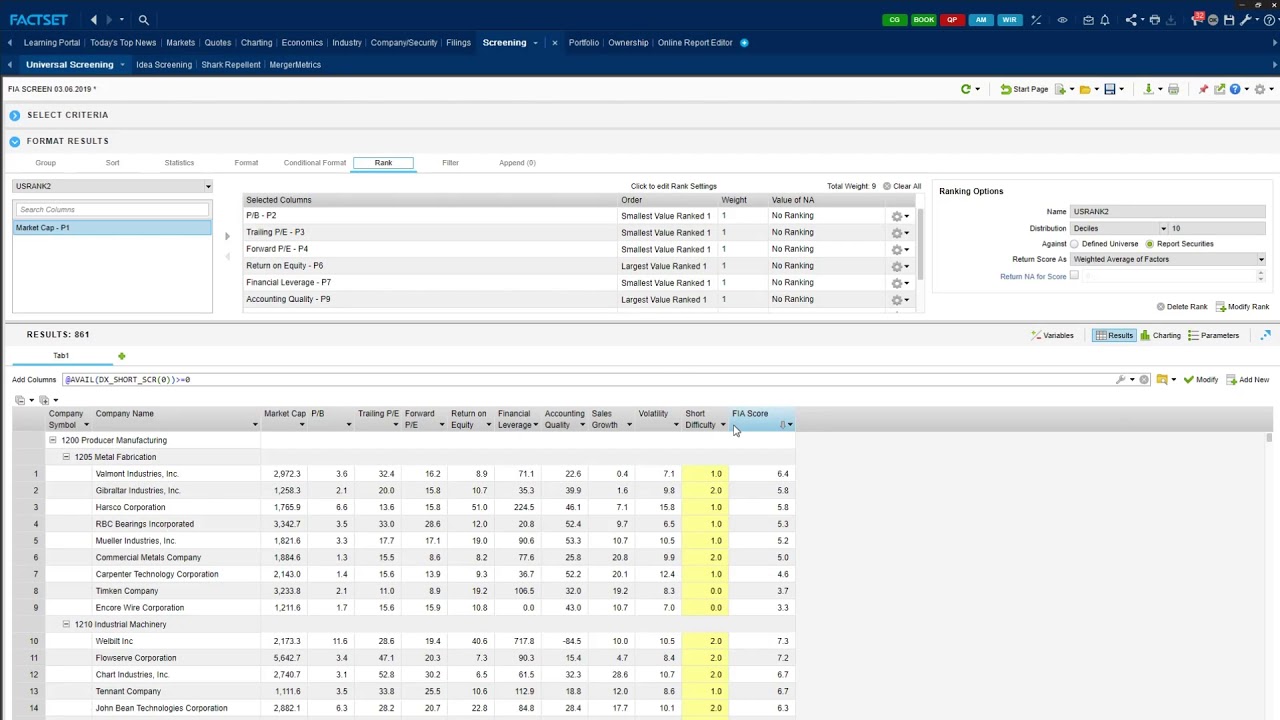The image size is (1280, 720).
Task: Open Market Cap column dropdown arrow
Action: 301,425
